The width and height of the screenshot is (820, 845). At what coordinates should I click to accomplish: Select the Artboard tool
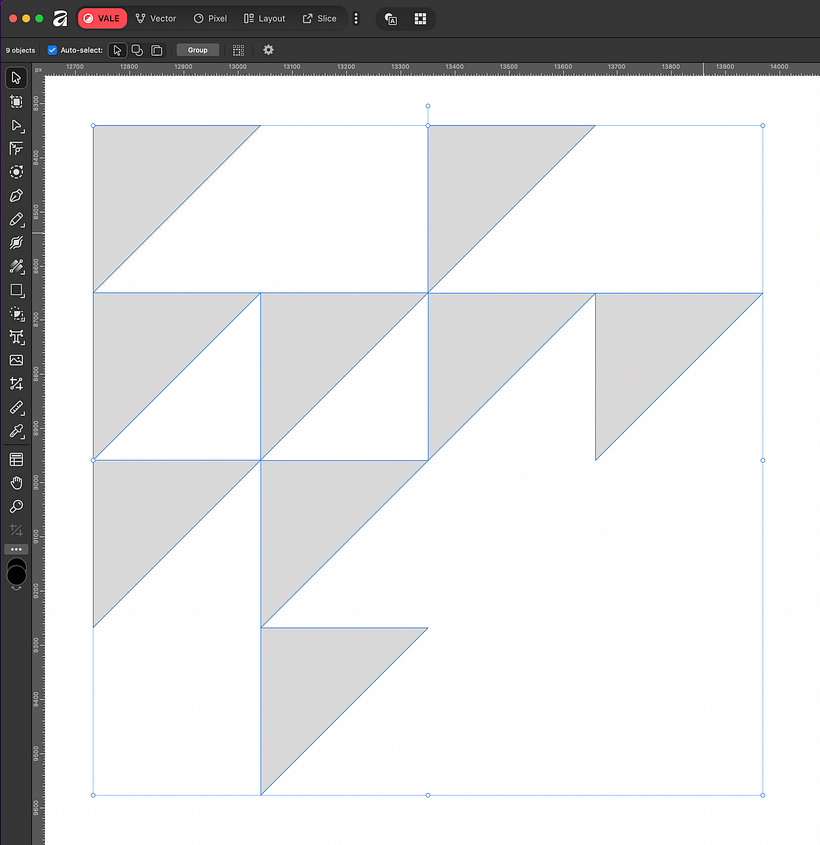coord(16,102)
